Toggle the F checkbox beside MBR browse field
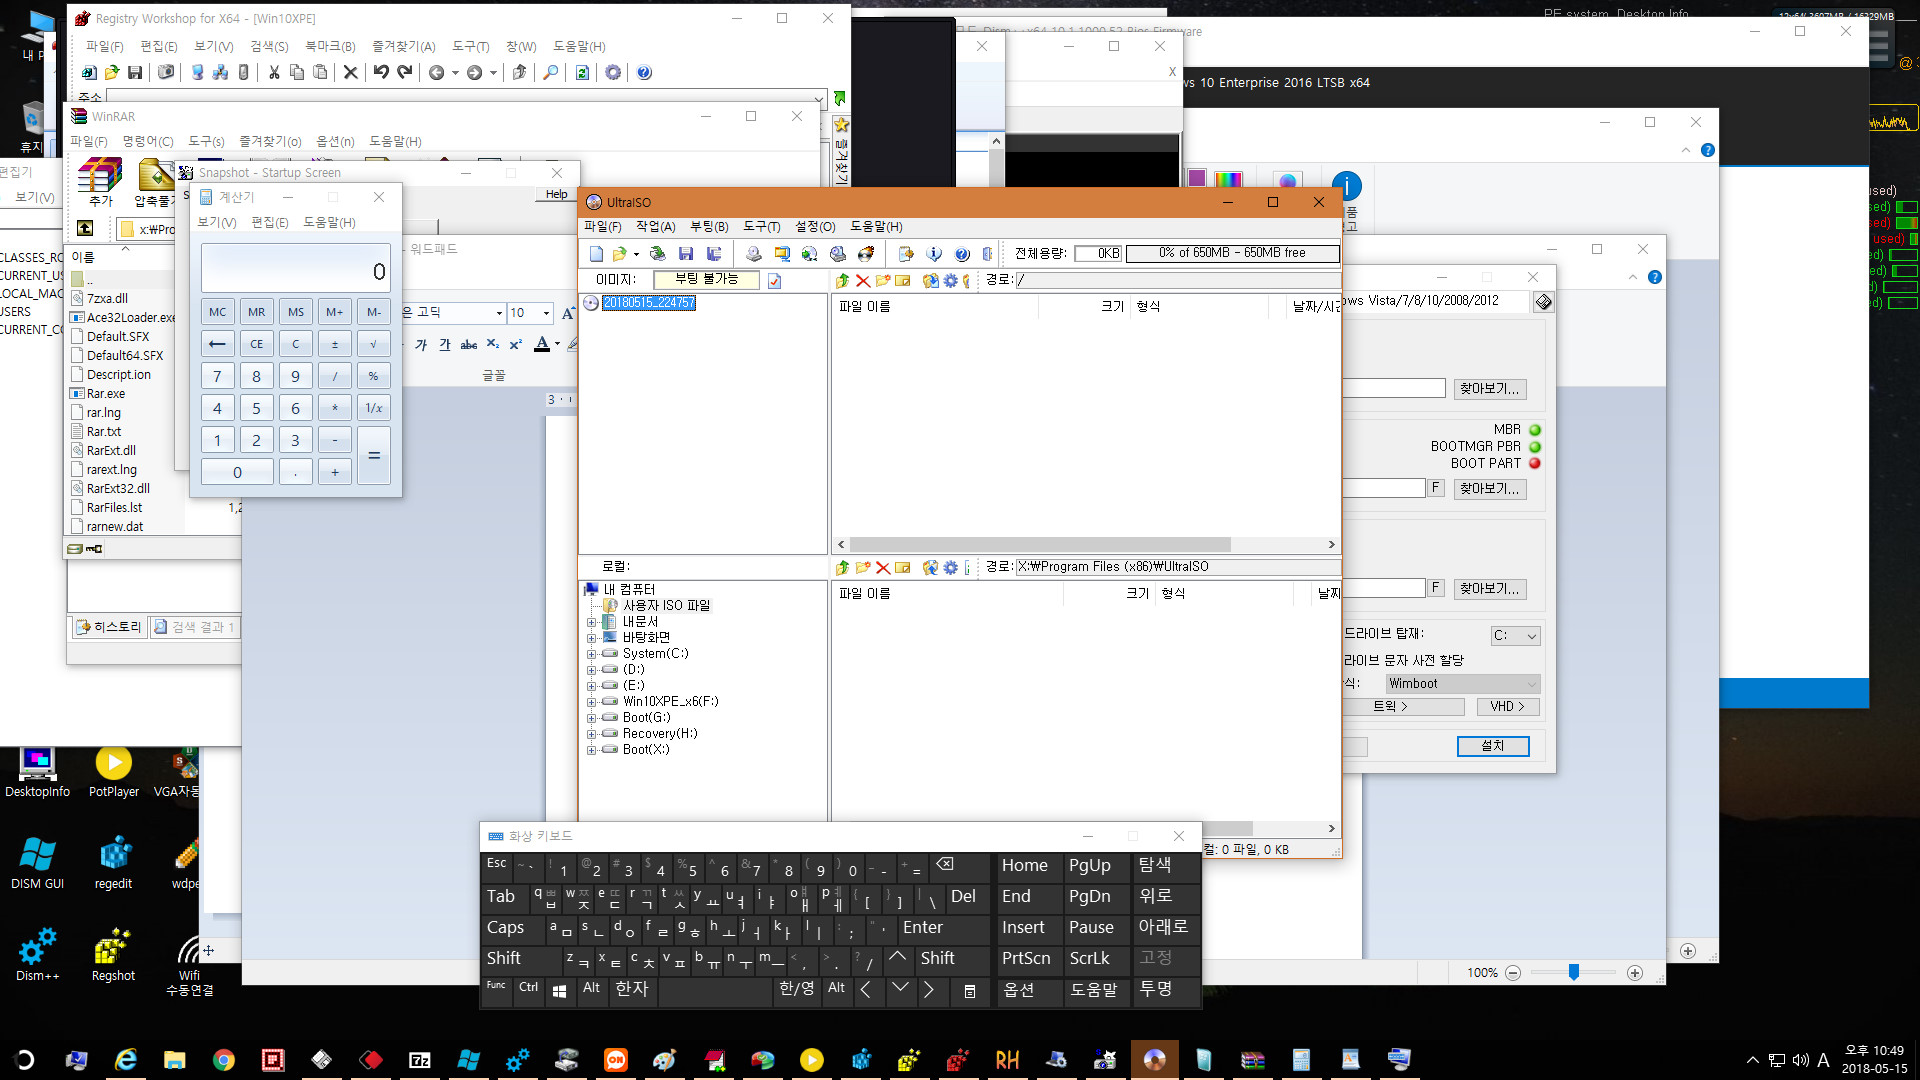The height and width of the screenshot is (1080, 1920). point(1435,488)
